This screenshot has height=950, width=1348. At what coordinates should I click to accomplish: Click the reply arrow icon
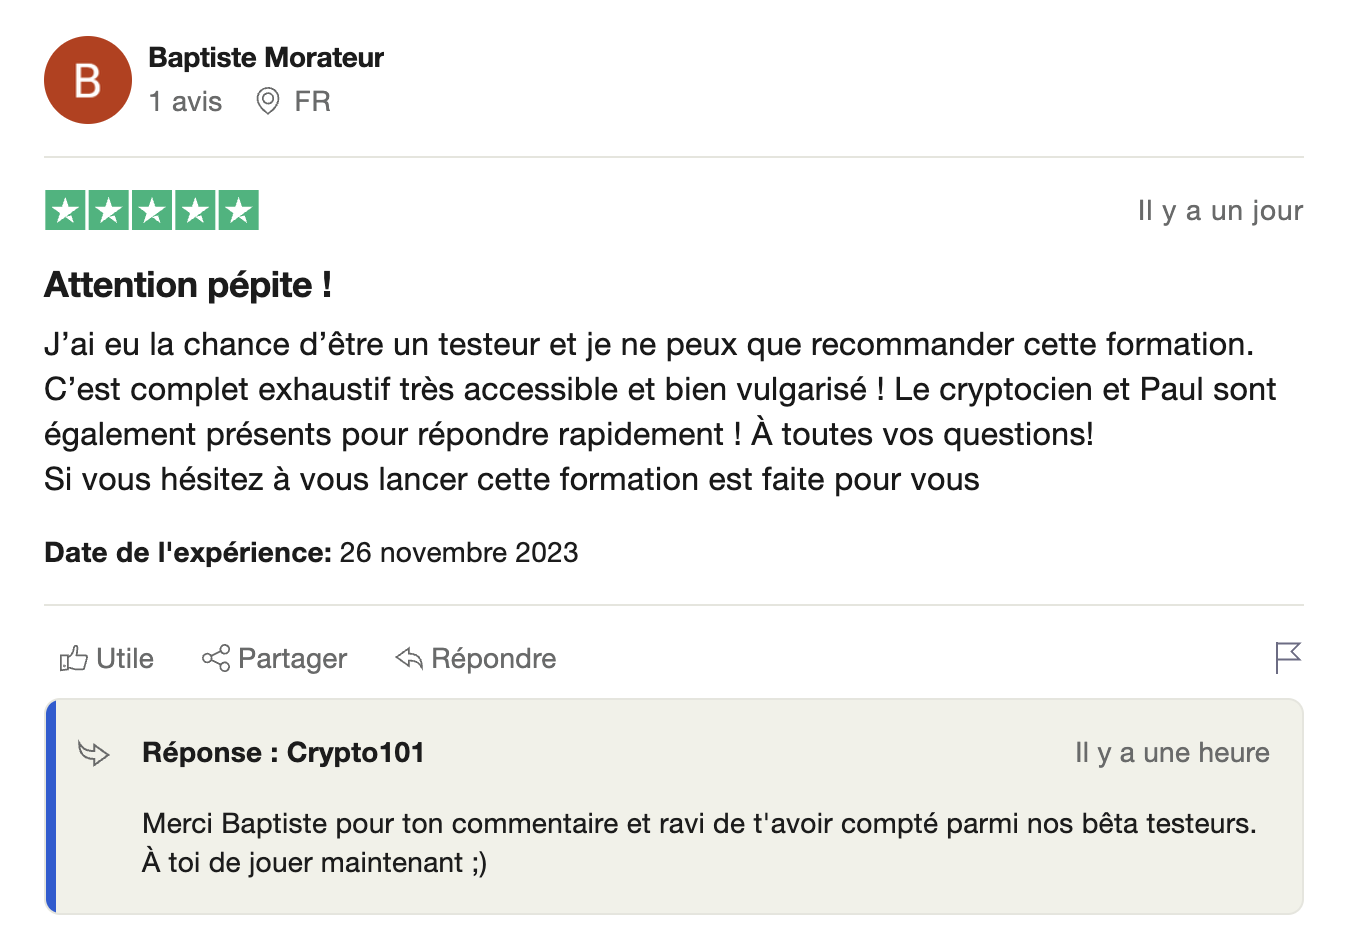pos(409,658)
